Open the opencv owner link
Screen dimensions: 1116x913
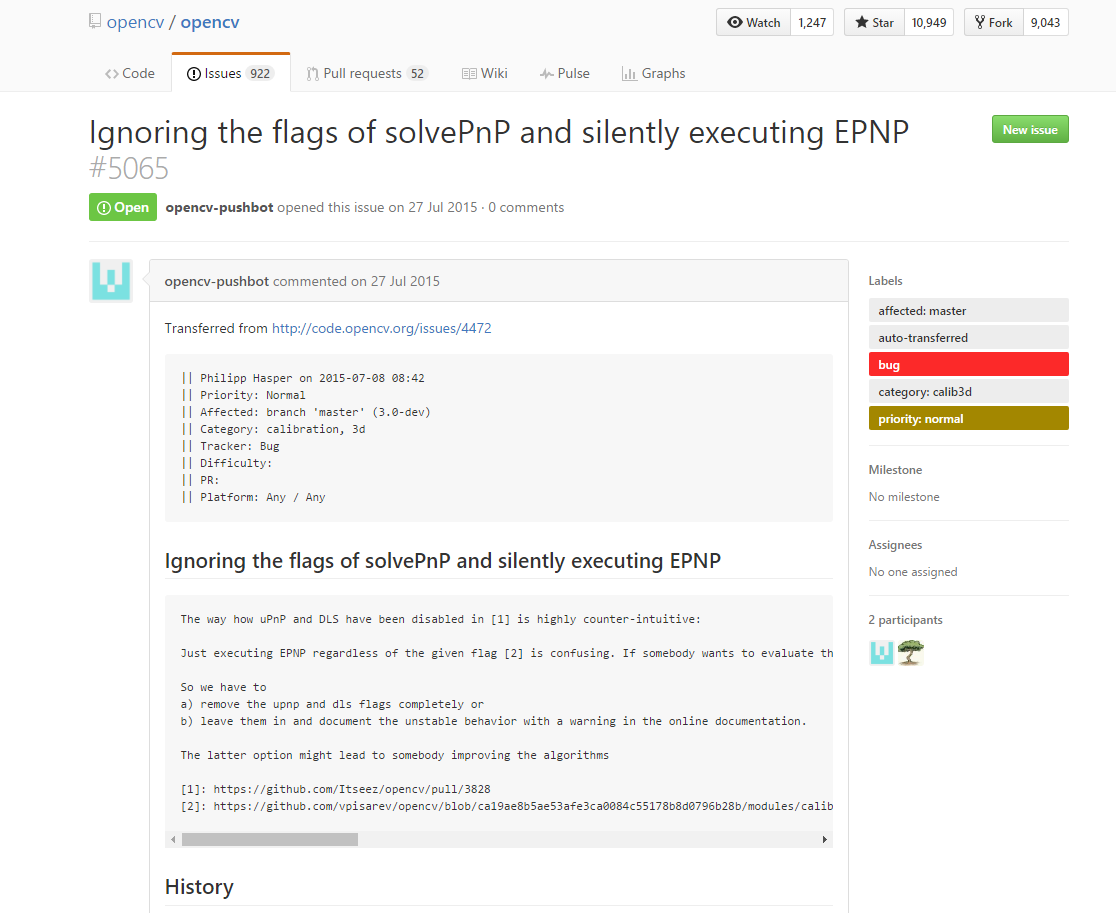click(135, 22)
